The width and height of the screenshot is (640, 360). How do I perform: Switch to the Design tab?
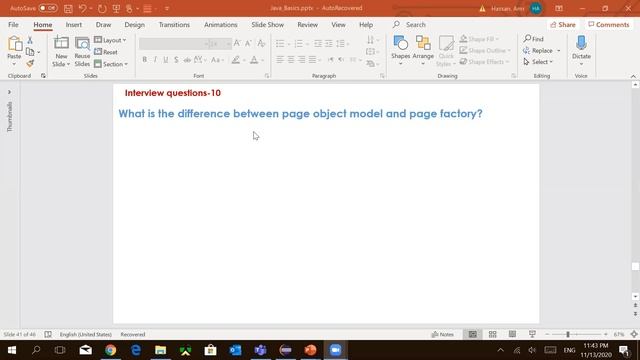(x=134, y=24)
